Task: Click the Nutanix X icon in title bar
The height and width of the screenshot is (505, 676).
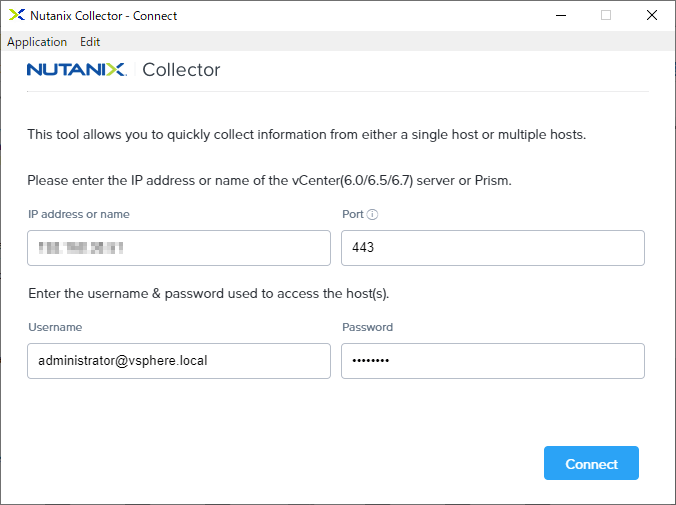Action: [x=13, y=15]
